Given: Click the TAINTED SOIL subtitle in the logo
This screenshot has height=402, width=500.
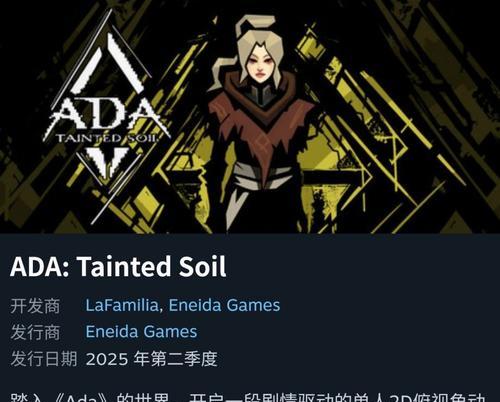Looking at the screenshot, I should click(106, 138).
